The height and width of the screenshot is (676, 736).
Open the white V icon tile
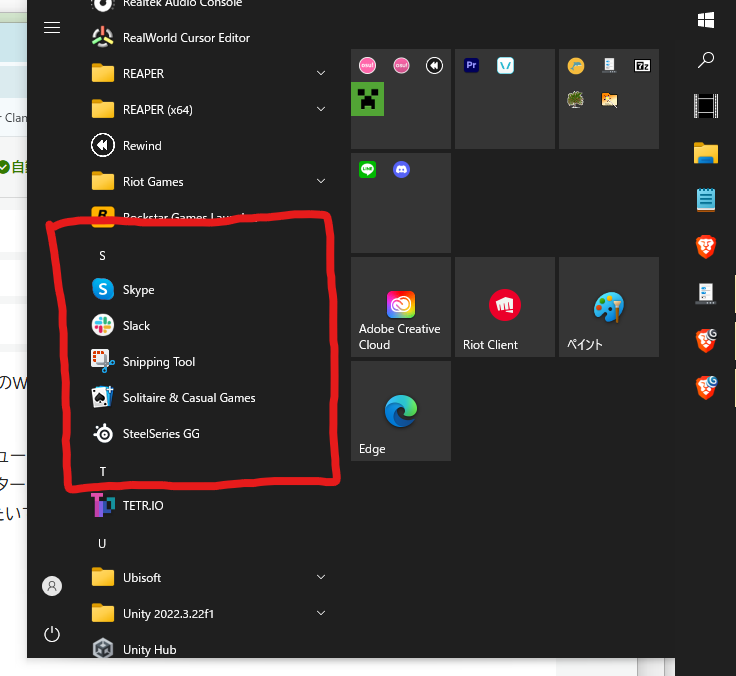[505, 65]
